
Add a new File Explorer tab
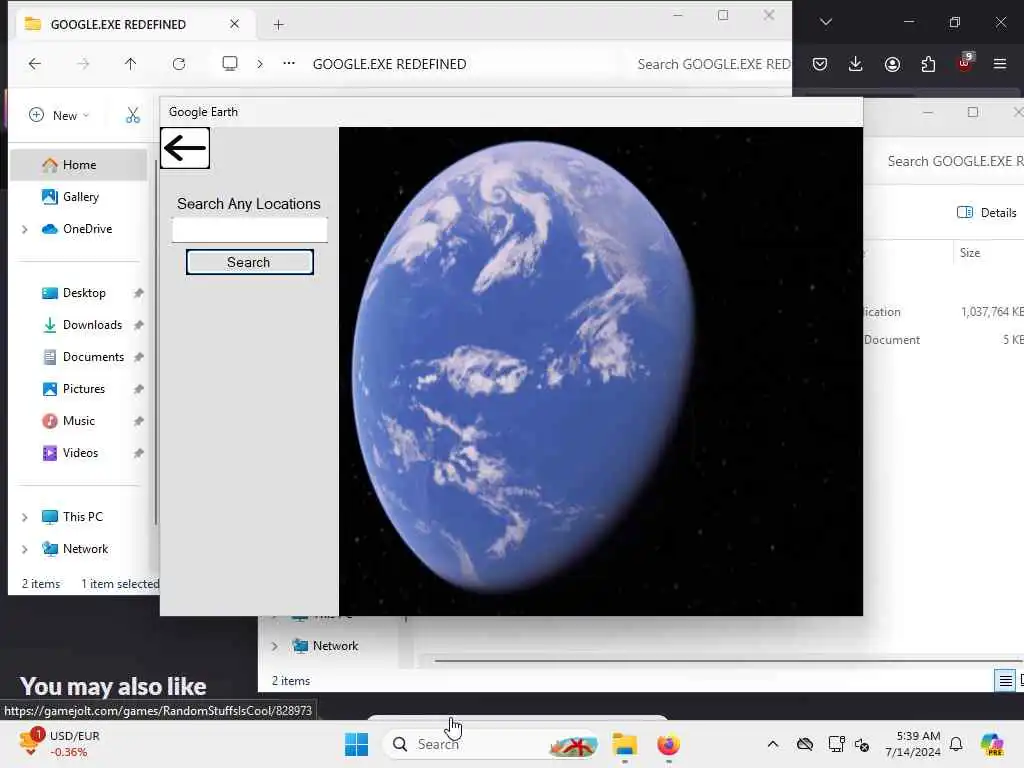[278, 25]
